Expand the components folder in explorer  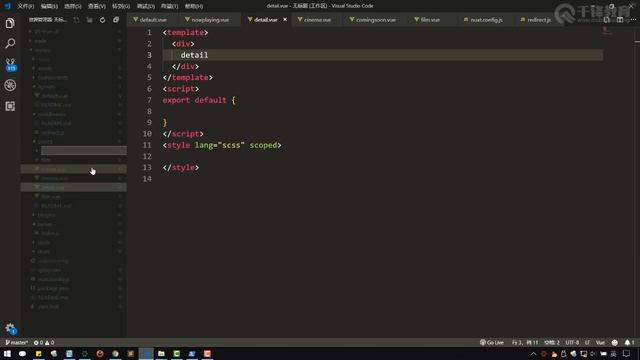pyautogui.click(x=53, y=77)
